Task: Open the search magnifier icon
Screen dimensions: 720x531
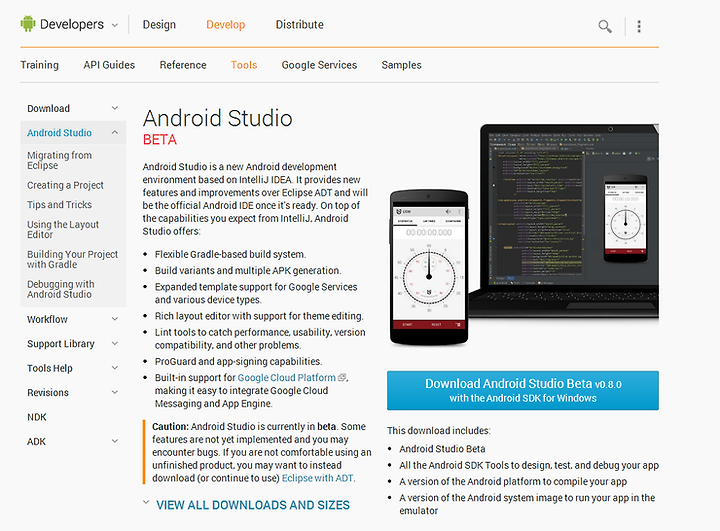Action: (605, 26)
